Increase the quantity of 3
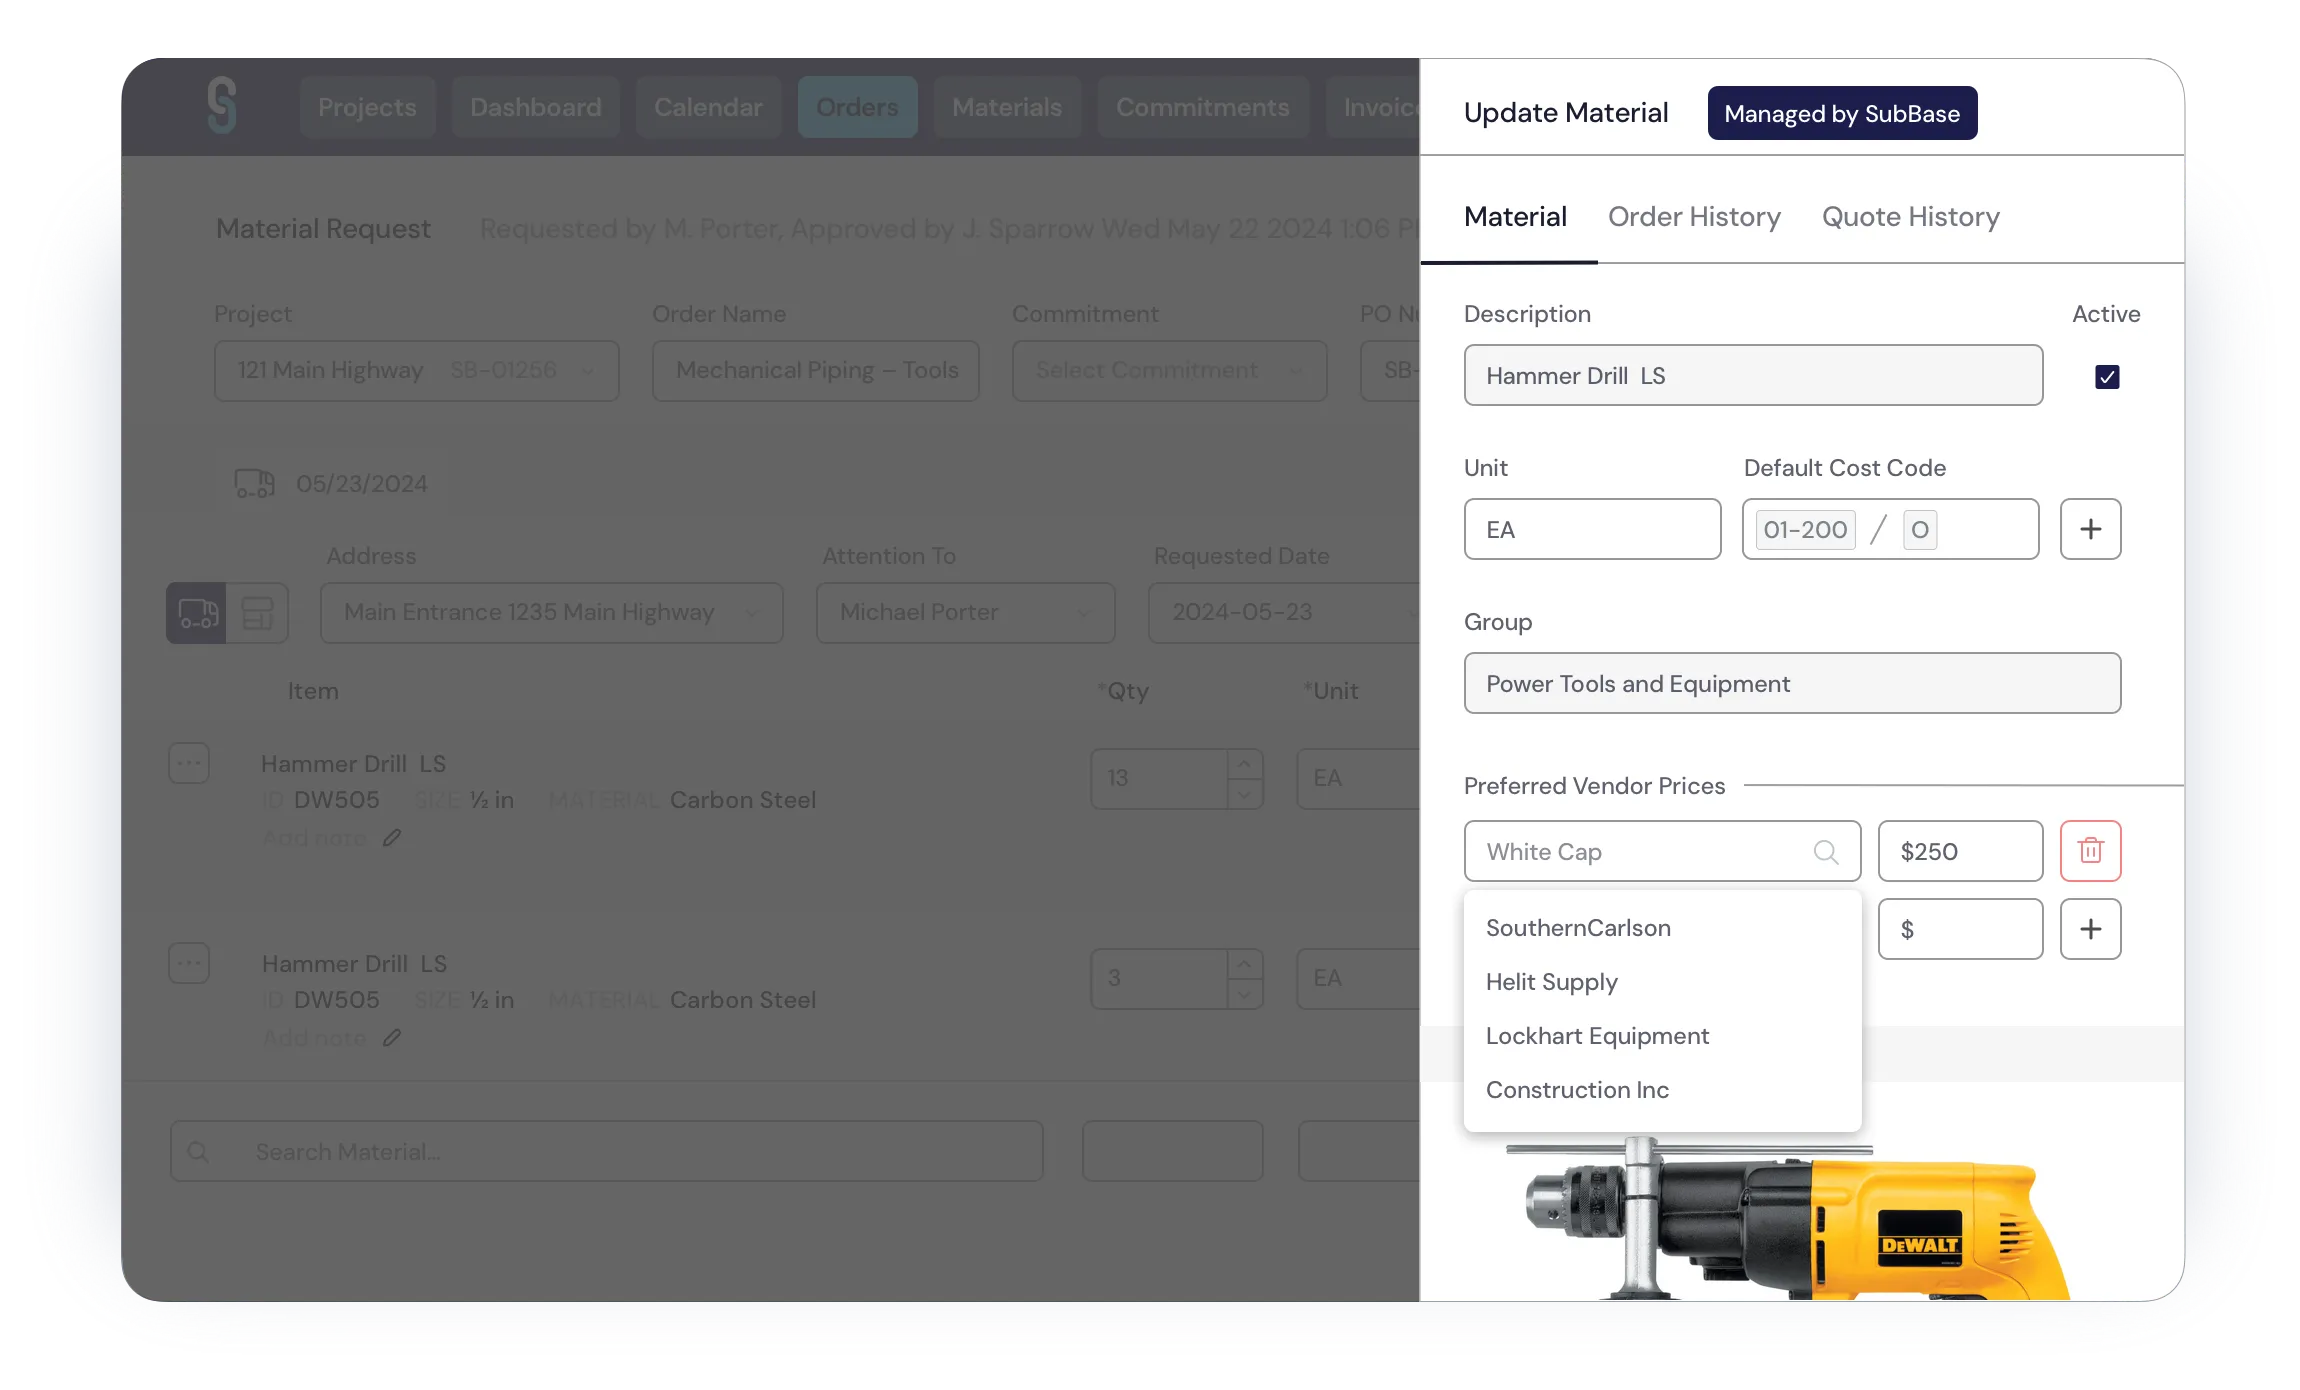 (1244, 964)
